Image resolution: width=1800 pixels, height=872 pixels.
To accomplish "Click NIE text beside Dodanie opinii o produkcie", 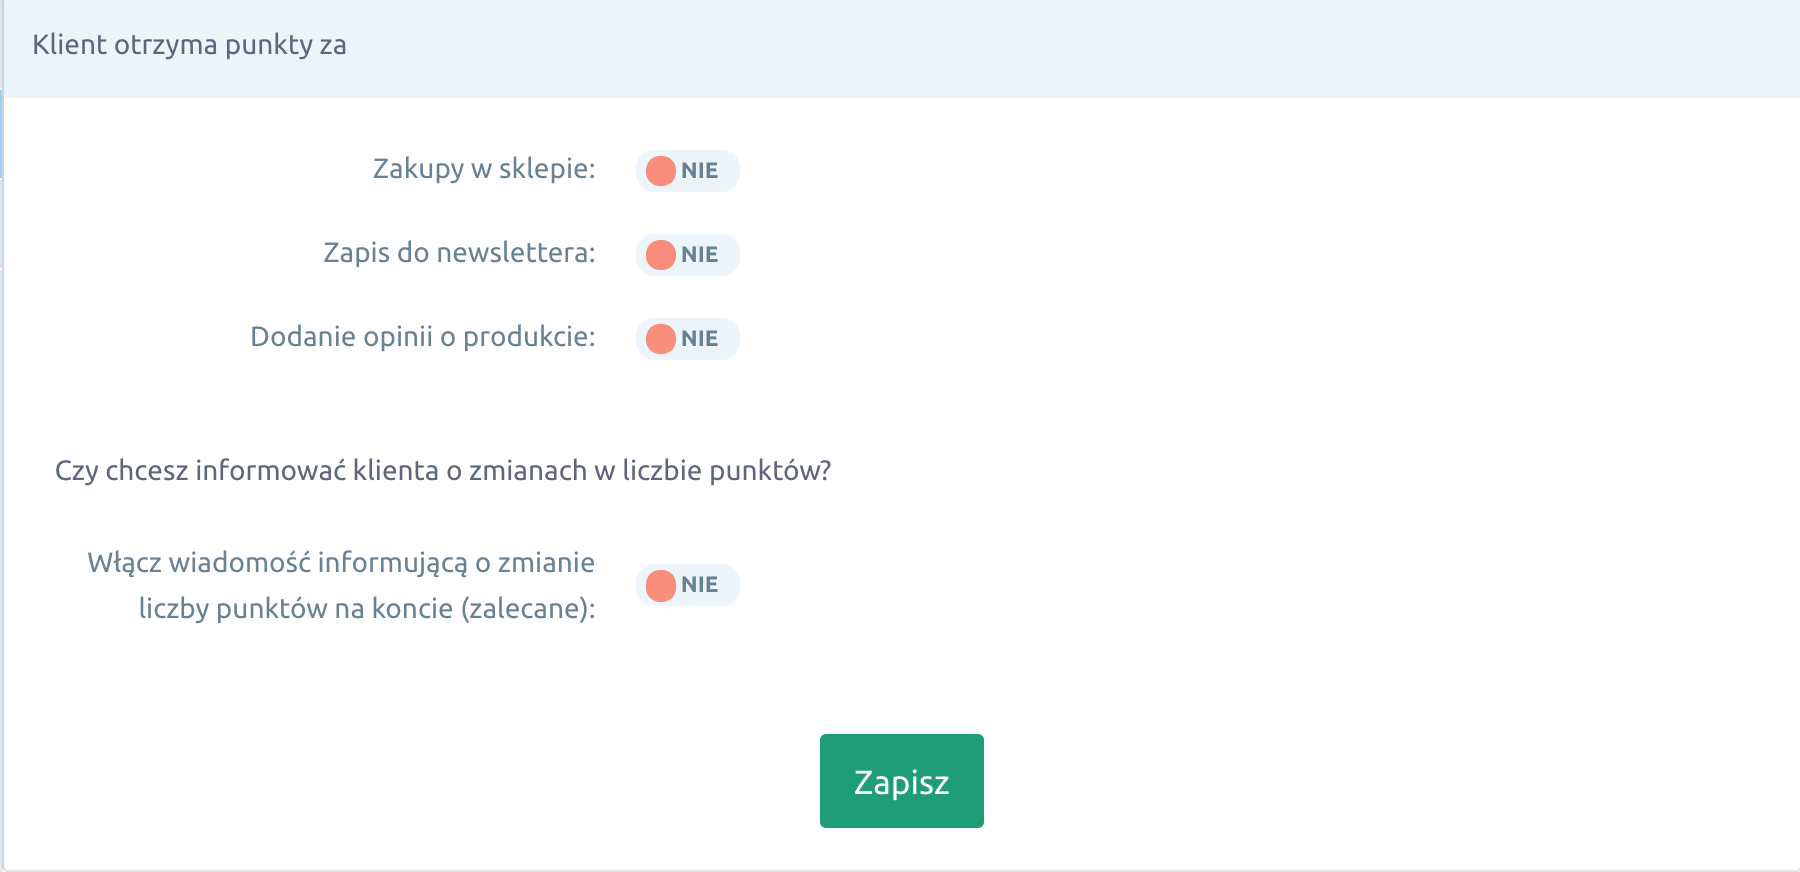I will coord(700,339).
